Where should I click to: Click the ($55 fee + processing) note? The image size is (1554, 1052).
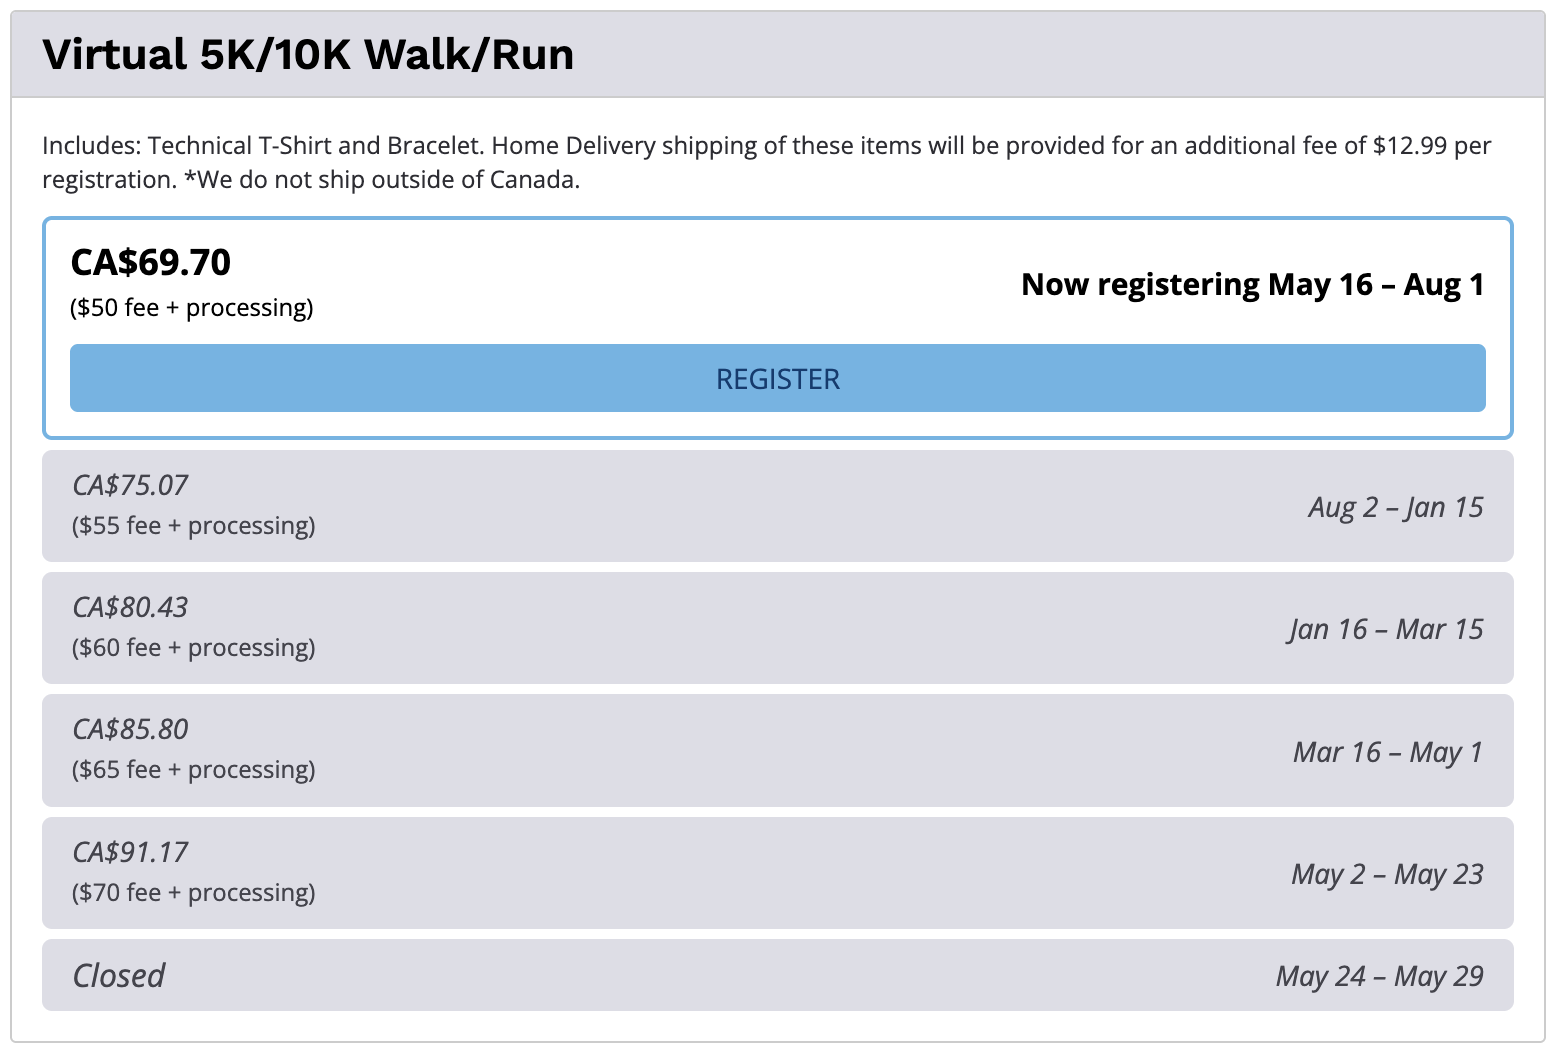194,526
